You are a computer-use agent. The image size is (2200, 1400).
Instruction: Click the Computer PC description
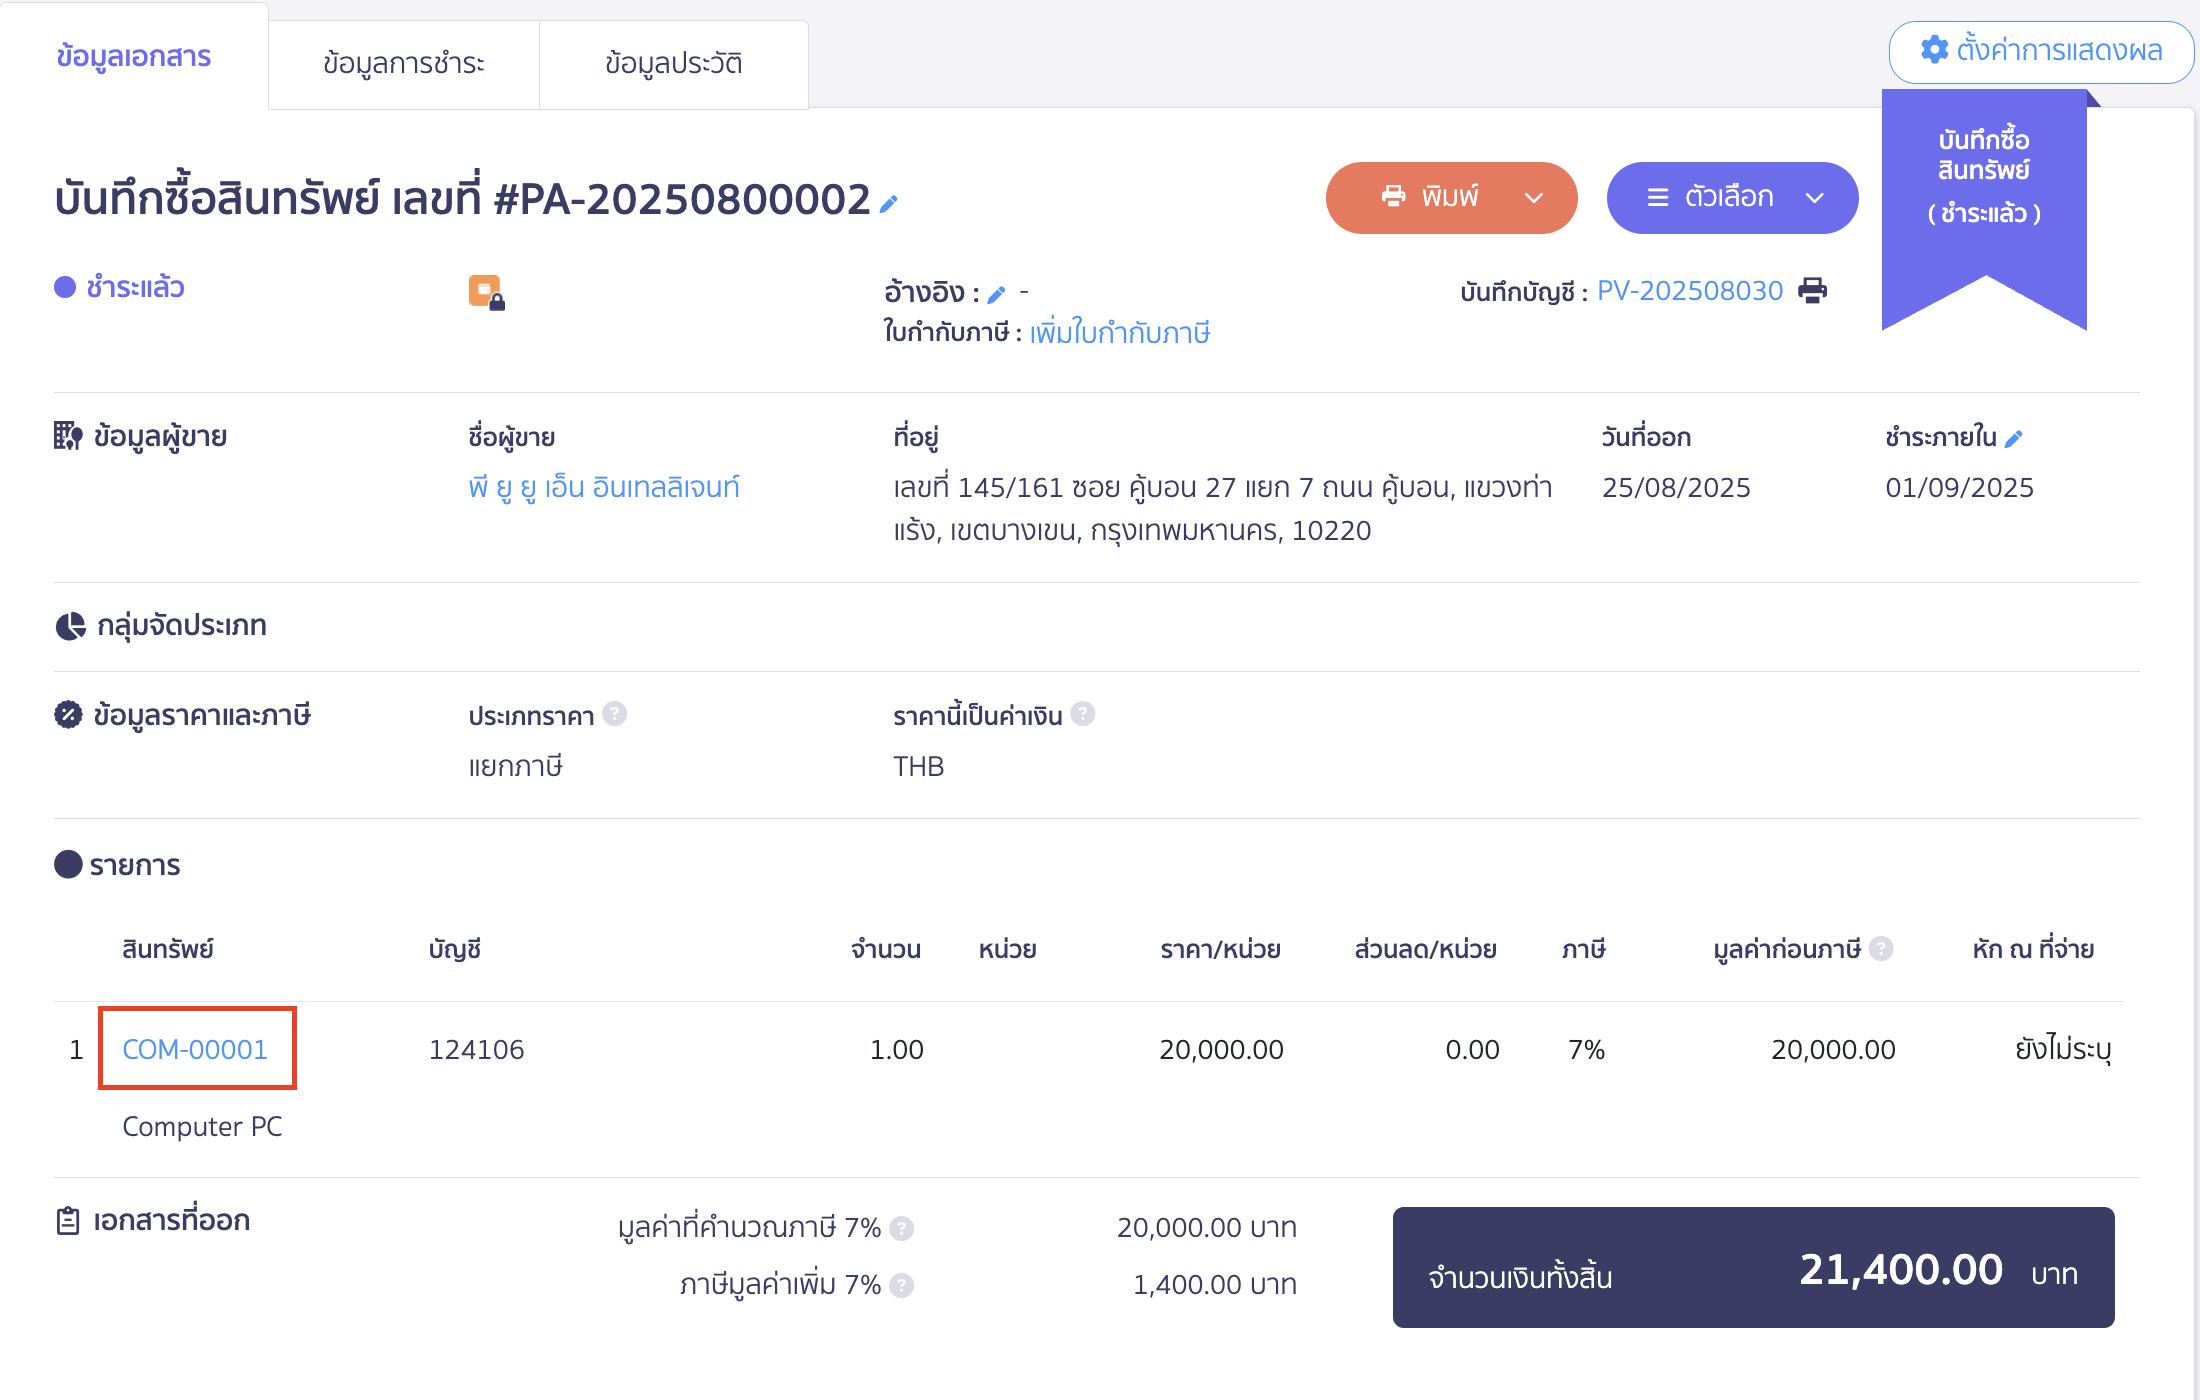coord(202,1126)
